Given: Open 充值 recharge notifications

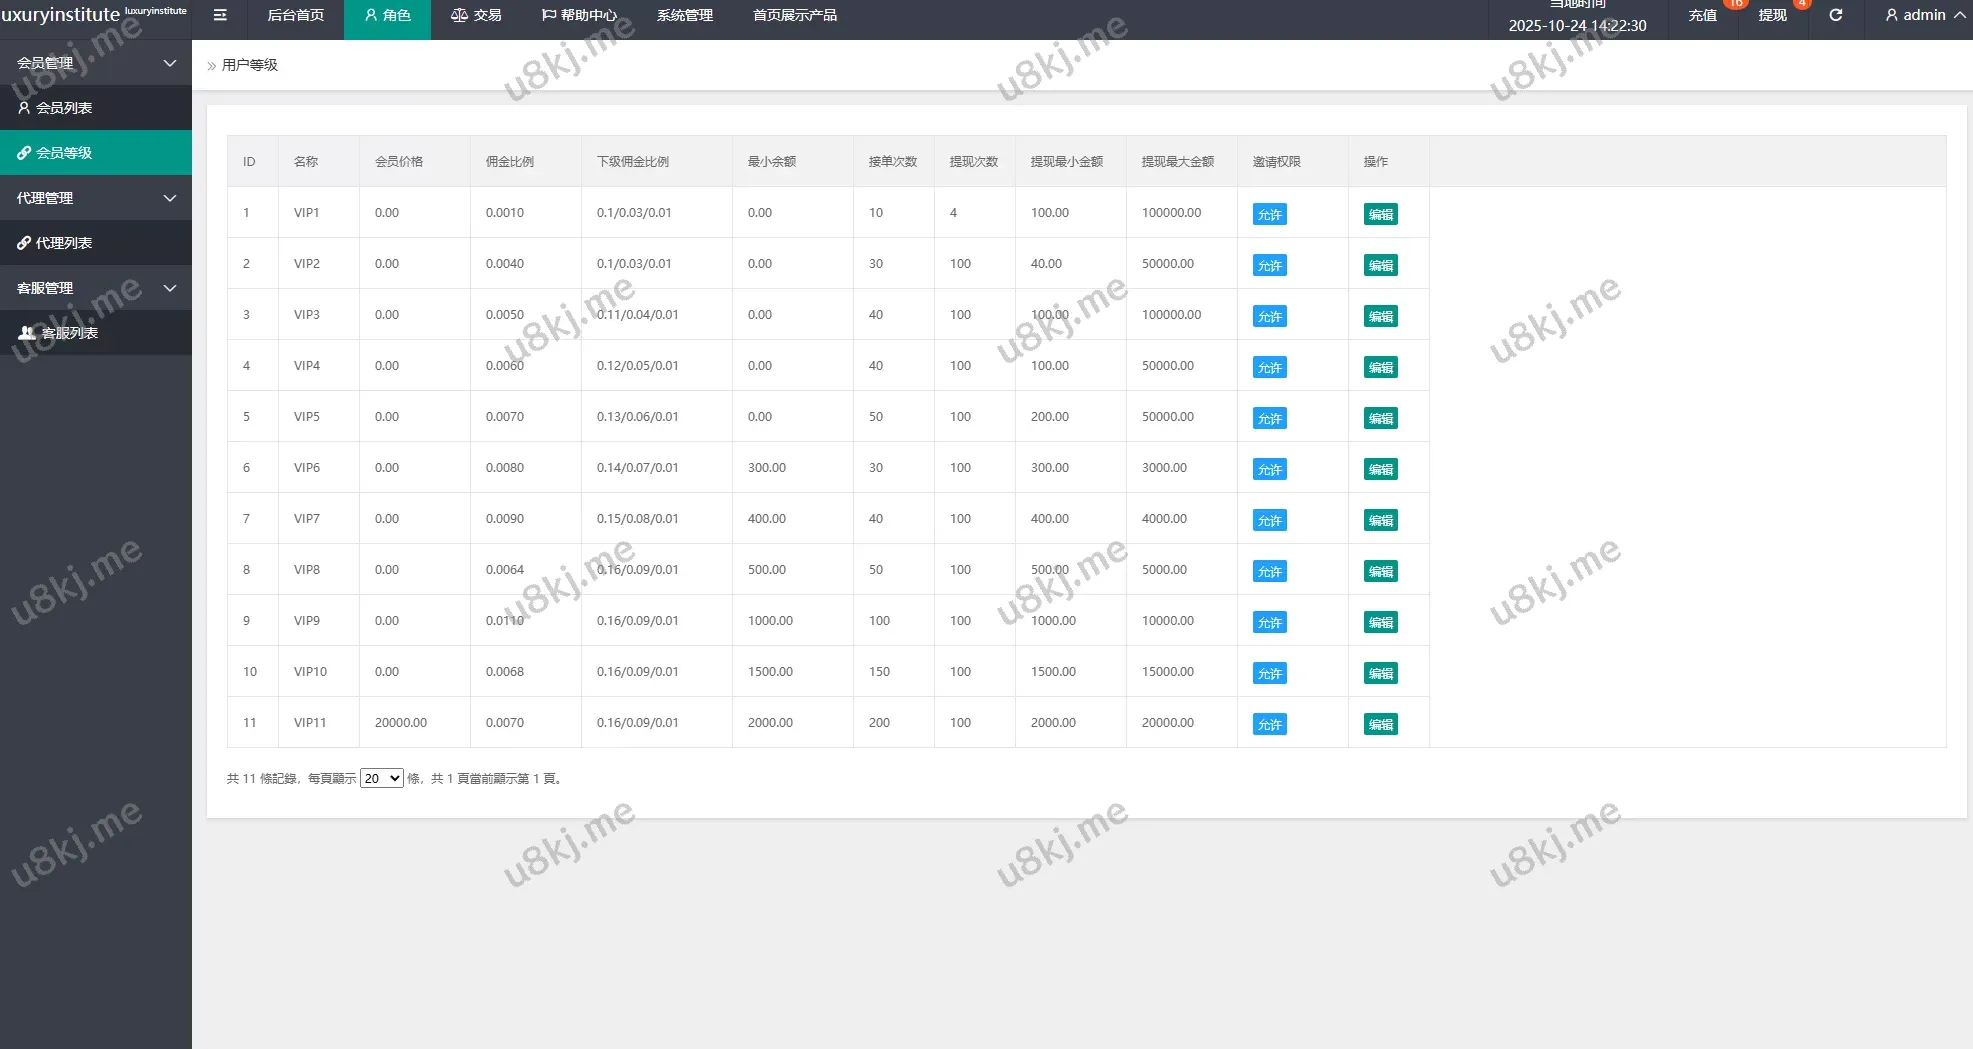Looking at the screenshot, I should [1702, 15].
